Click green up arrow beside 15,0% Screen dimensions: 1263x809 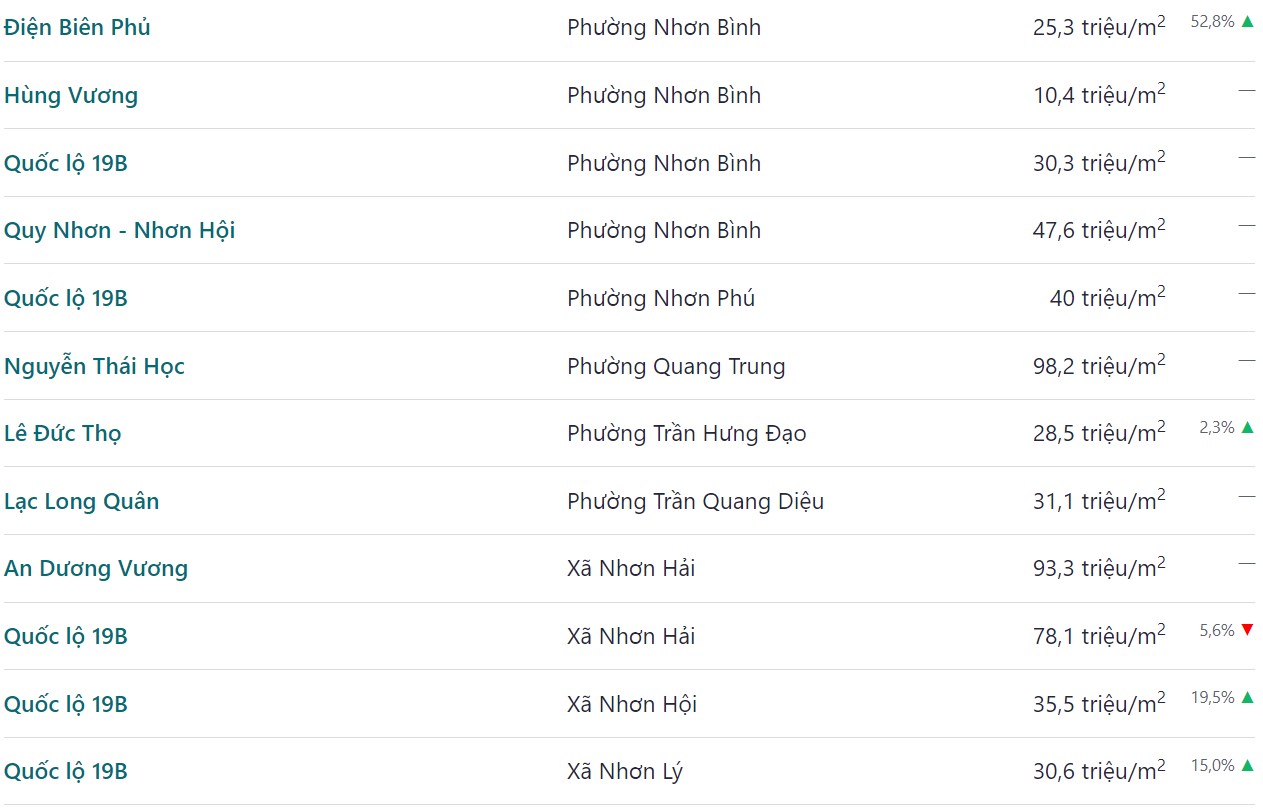point(1247,765)
